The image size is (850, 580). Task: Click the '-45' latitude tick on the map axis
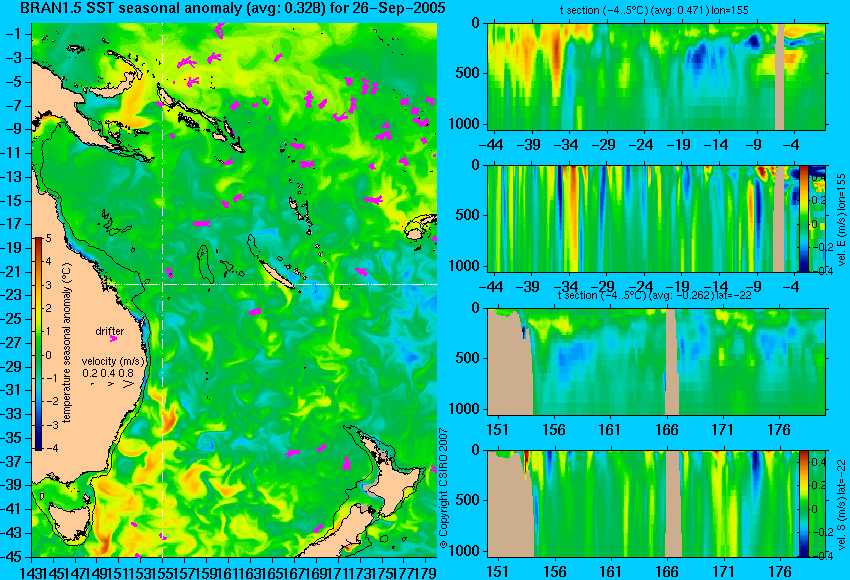(x=12, y=556)
